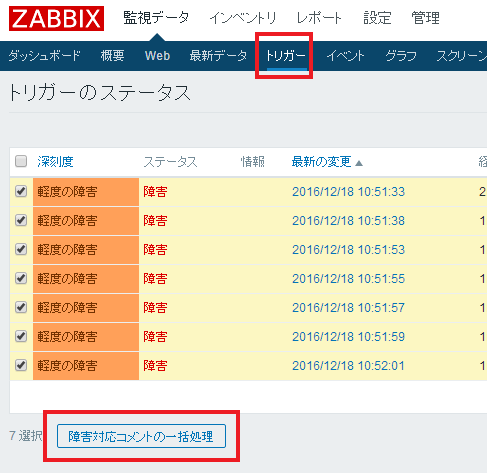Click the ZABBIX logo
The width and height of the screenshot is (487, 473).
[x=56, y=19]
